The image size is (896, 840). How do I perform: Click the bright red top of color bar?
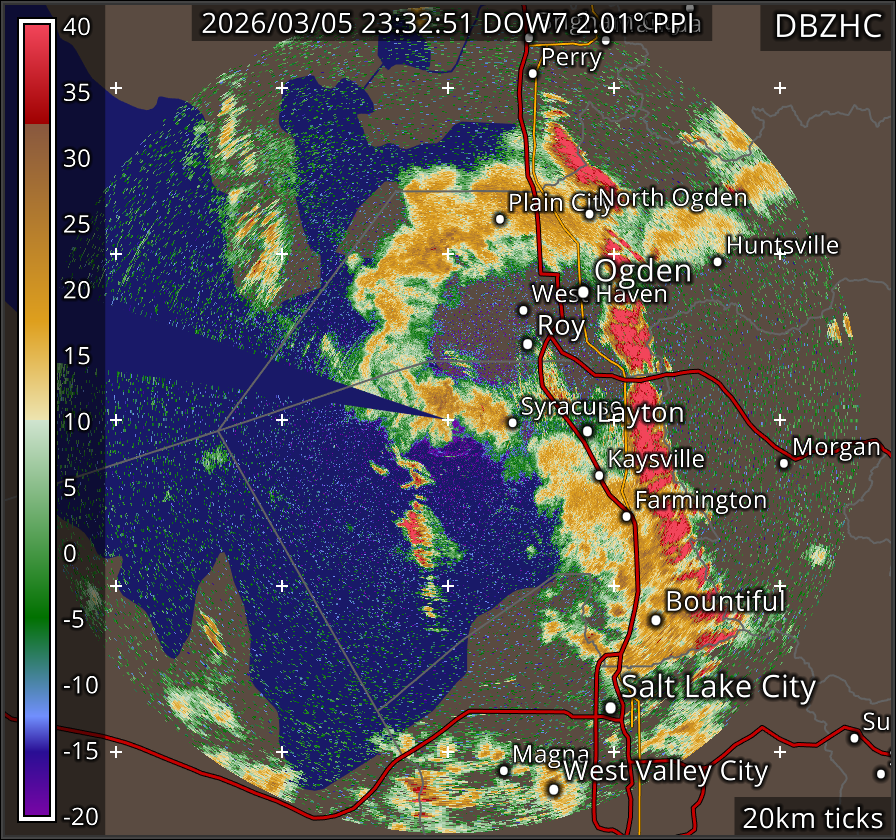(x=37, y=60)
